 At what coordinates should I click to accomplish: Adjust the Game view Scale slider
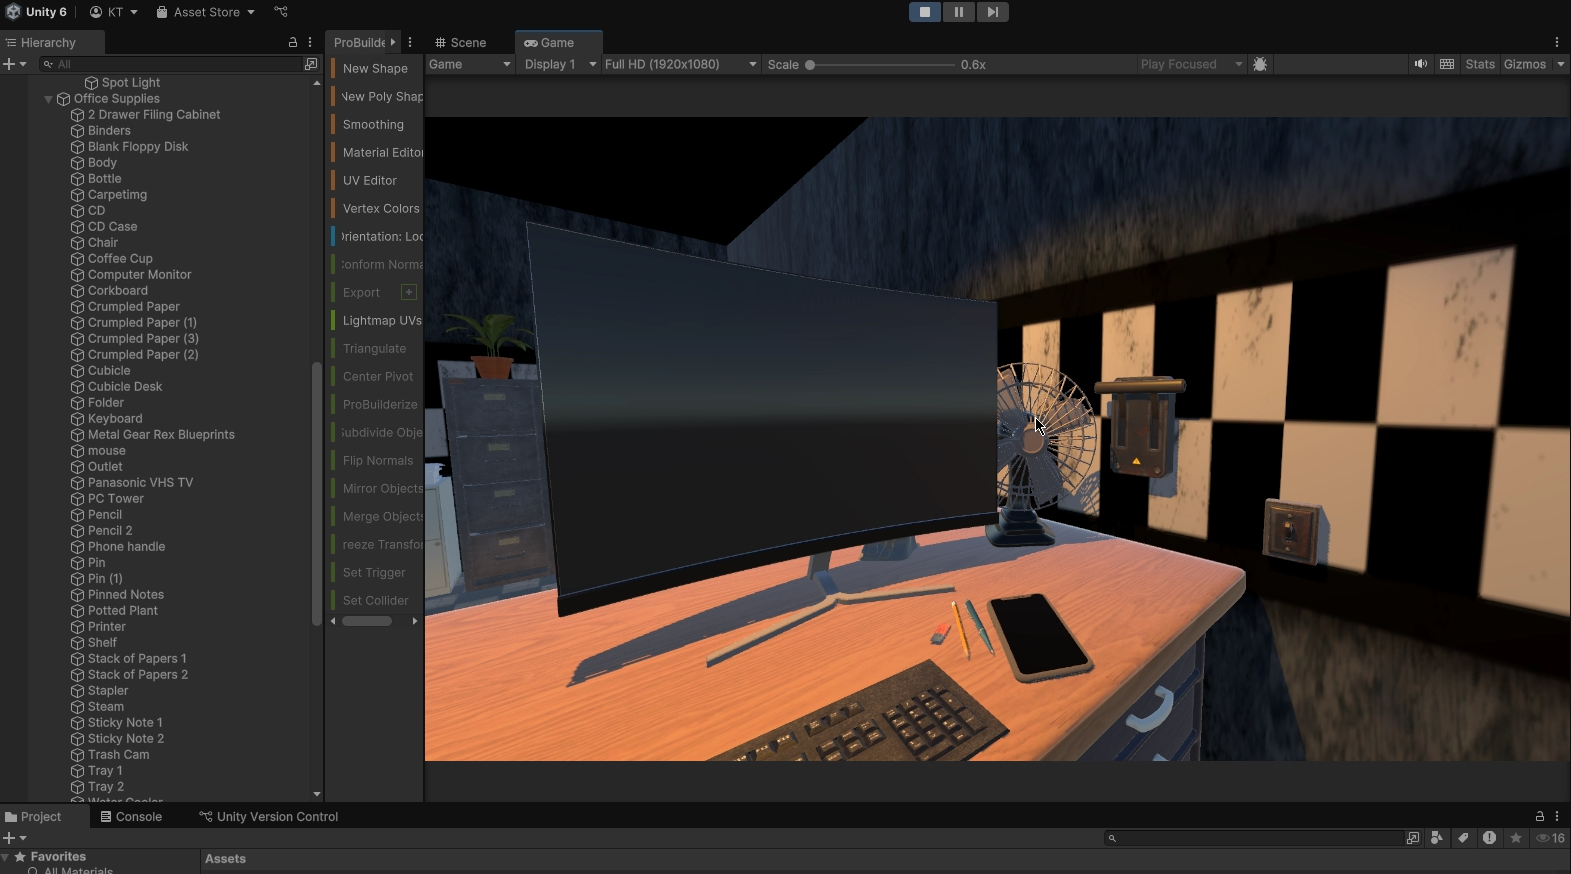tap(880, 65)
